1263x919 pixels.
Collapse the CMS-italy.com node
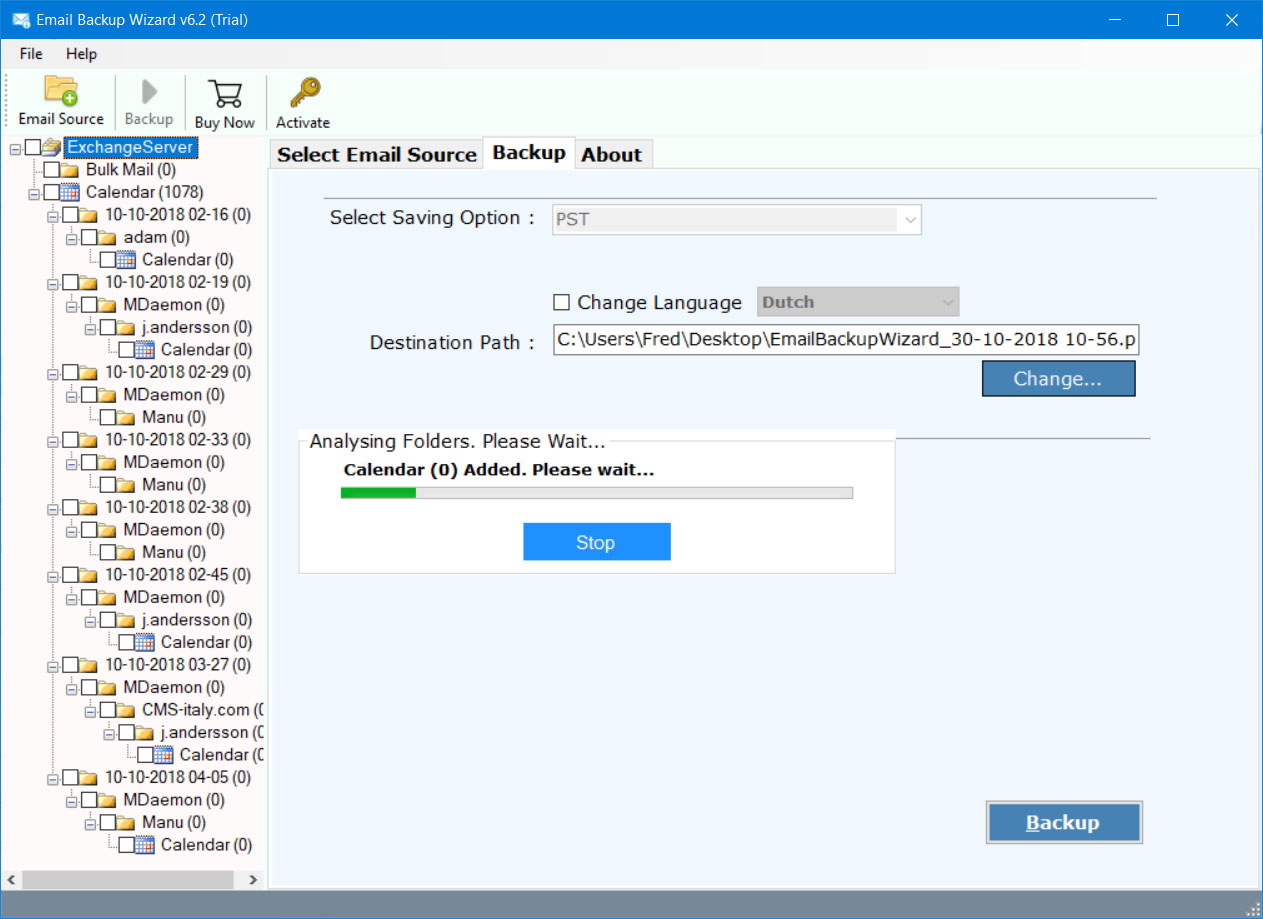click(x=90, y=710)
